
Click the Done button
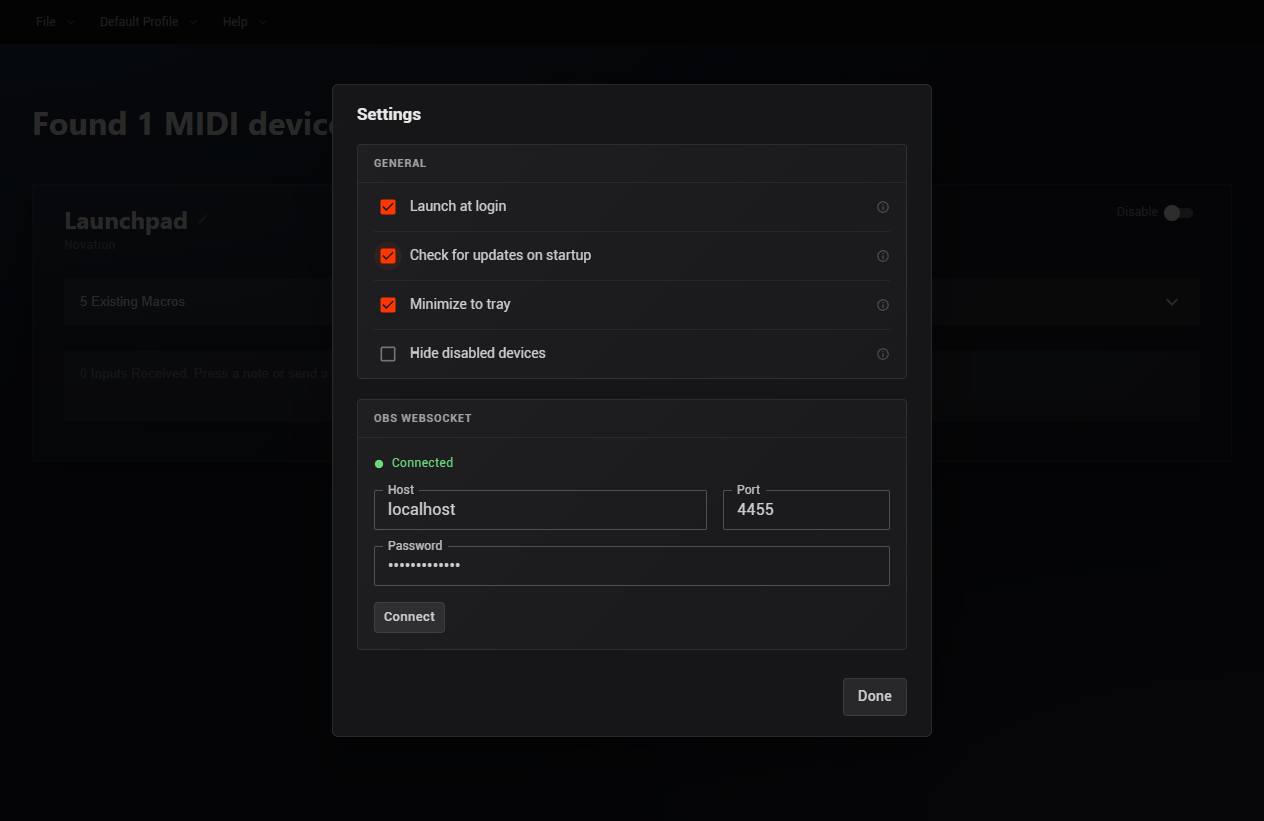click(874, 697)
